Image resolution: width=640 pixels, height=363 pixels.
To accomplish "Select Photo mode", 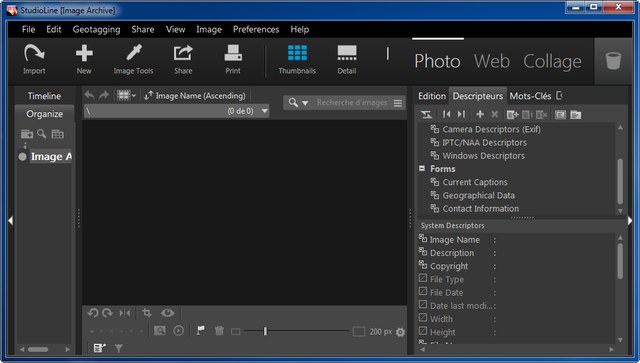I will 437,61.
